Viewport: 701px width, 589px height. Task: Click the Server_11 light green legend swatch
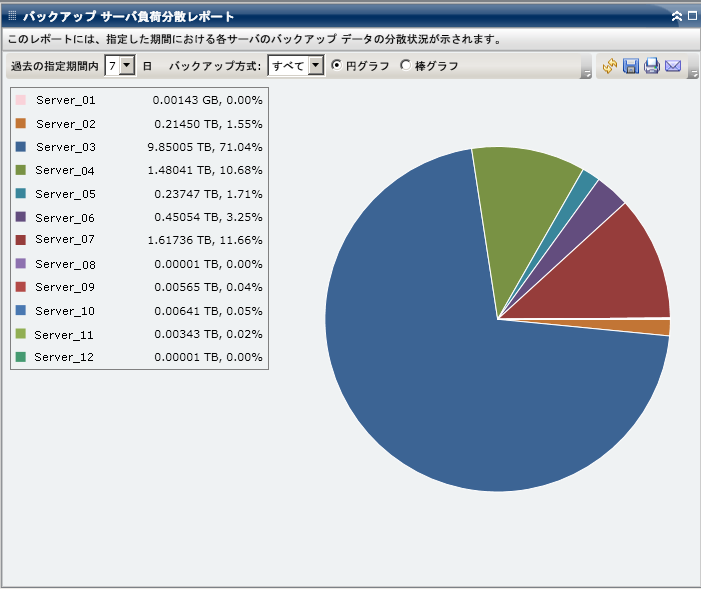[x=21, y=334]
